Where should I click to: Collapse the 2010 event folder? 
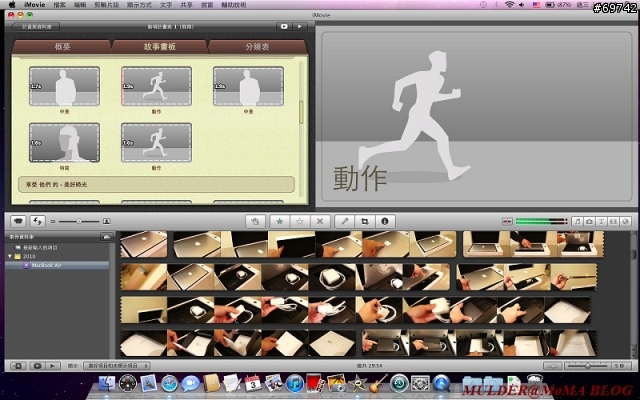coord(10,256)
